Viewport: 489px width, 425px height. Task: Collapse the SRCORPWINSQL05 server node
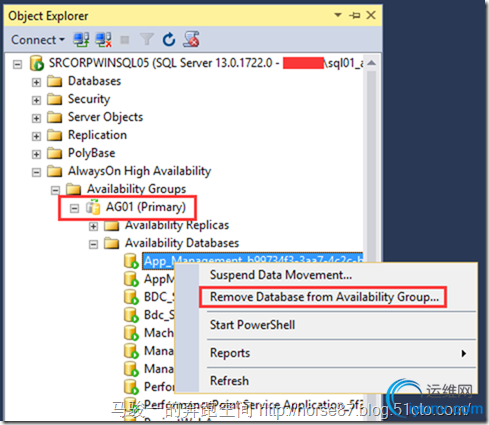tap(17, 64)
